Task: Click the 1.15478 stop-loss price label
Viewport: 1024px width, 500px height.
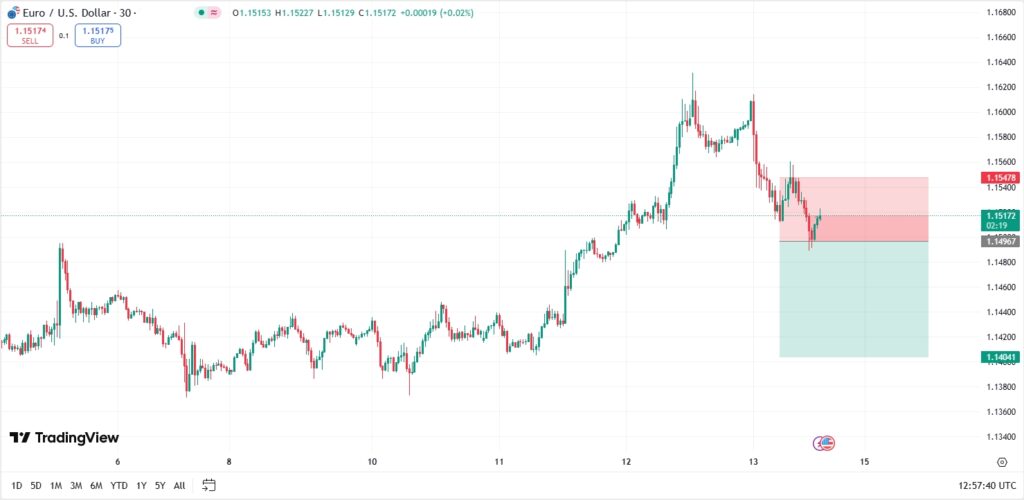Action: pos(1000,177)
